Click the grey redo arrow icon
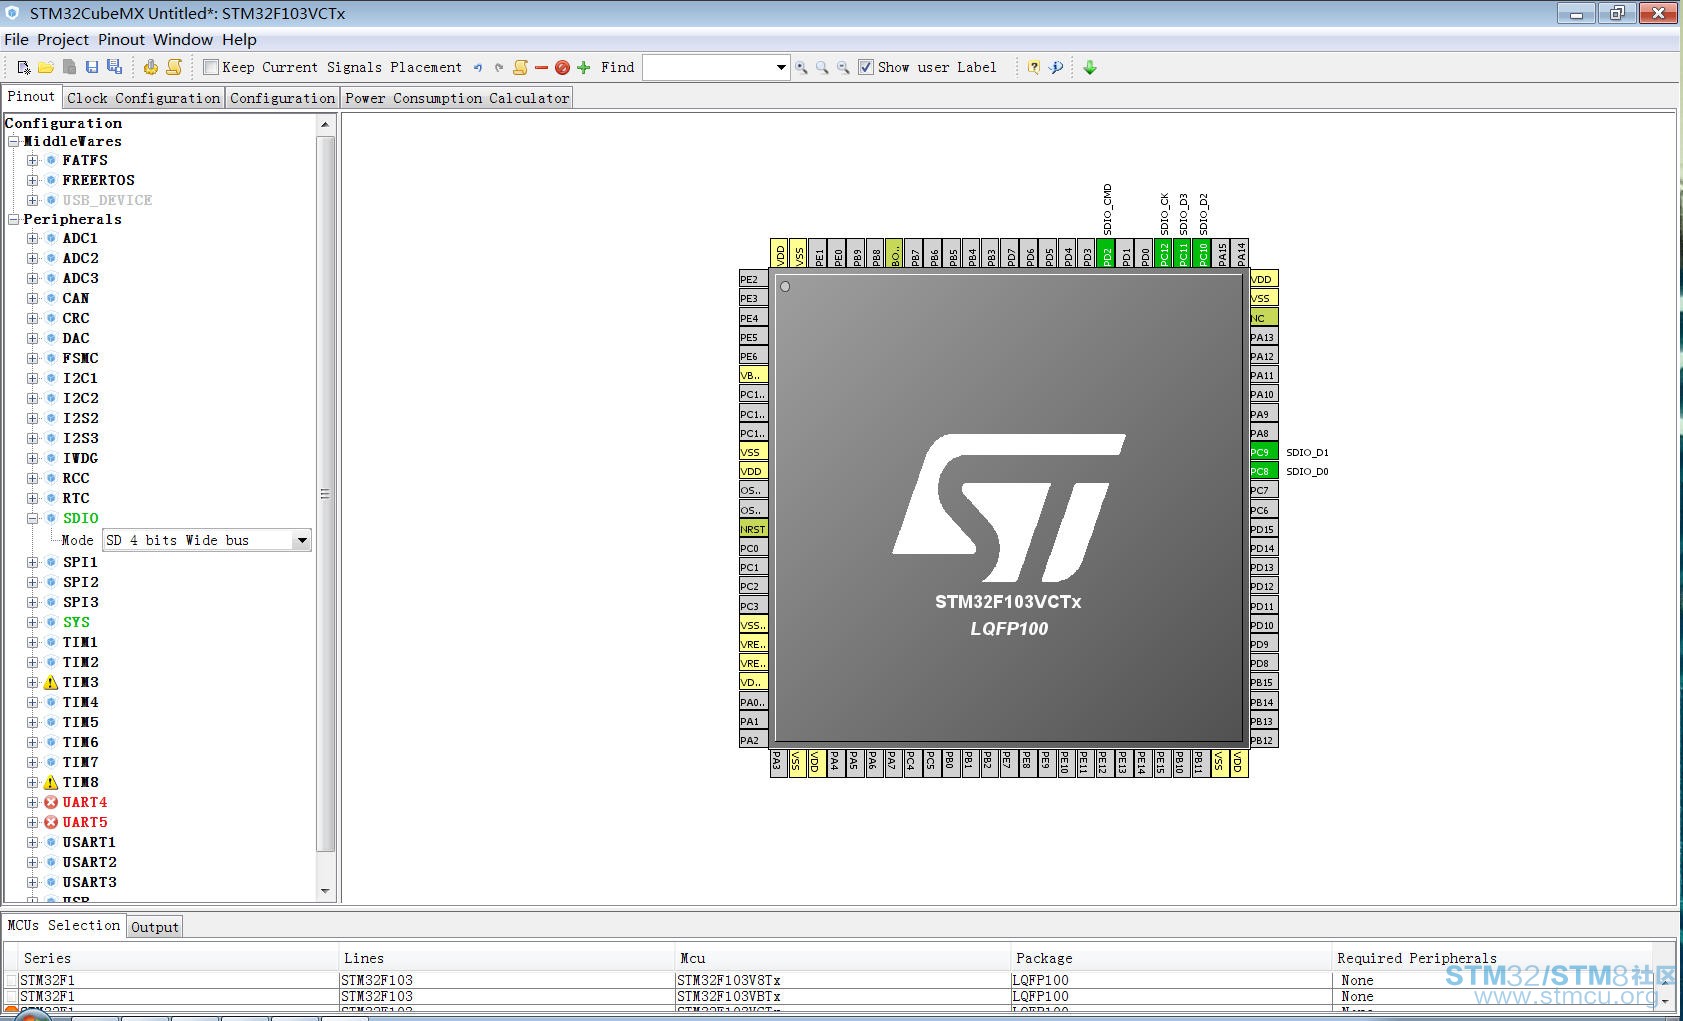 coord(499,68)
